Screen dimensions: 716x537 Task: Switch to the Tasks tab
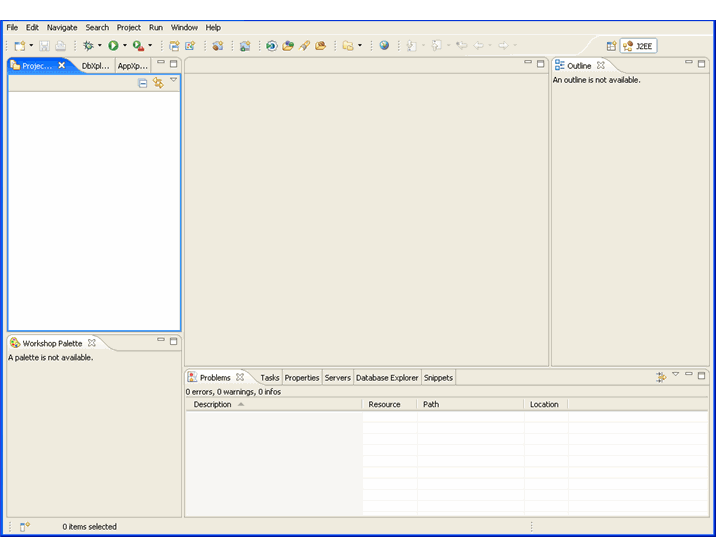coord(269,378)
